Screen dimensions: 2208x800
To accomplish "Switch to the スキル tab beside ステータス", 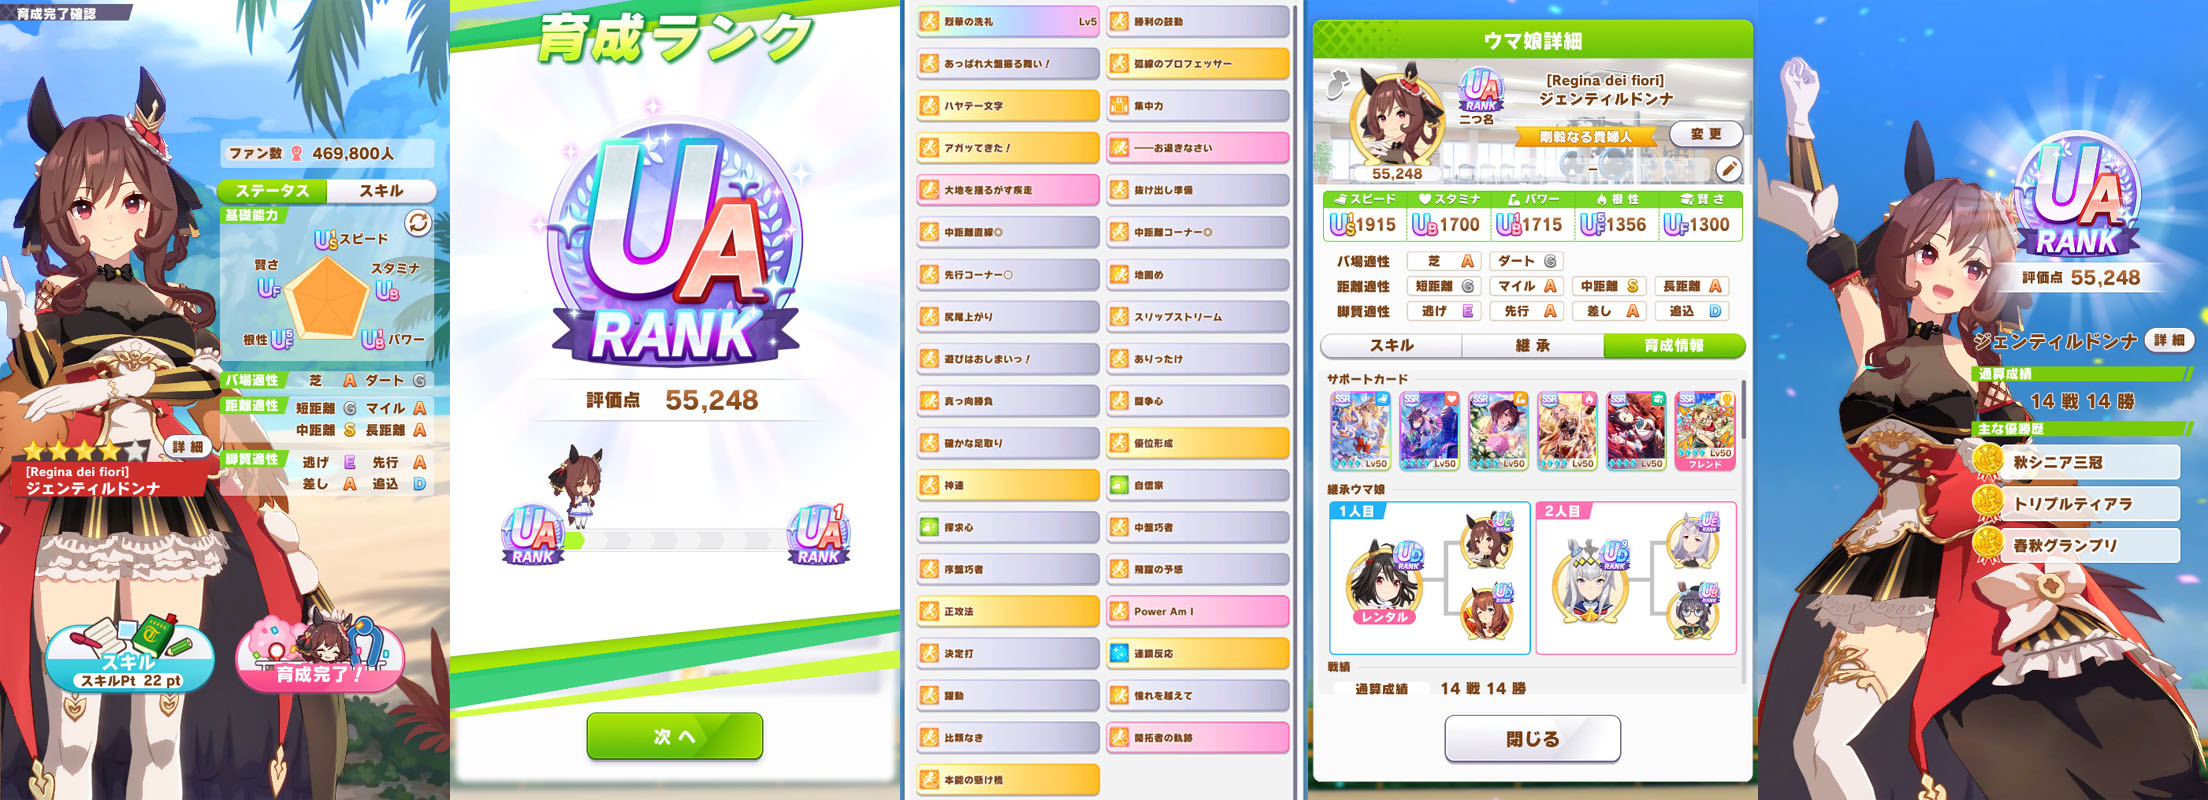I will [381, 190].
